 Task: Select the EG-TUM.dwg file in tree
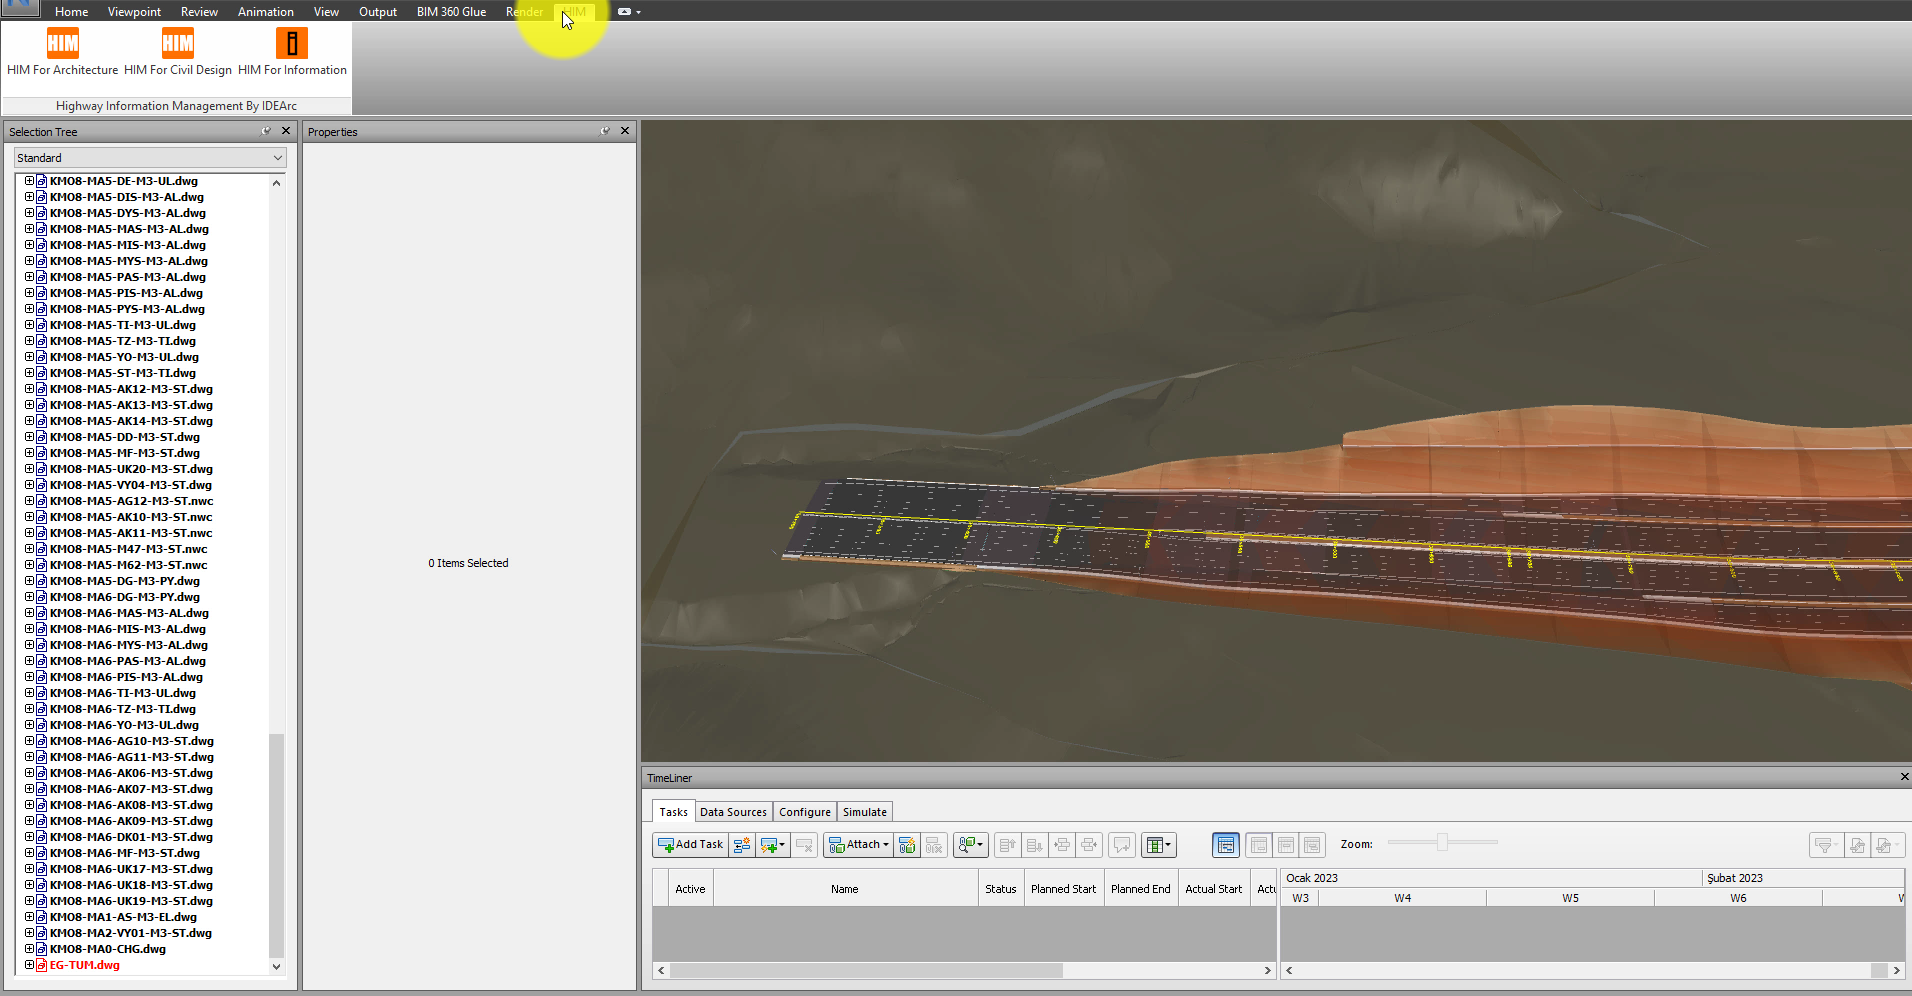pos(84,964)
